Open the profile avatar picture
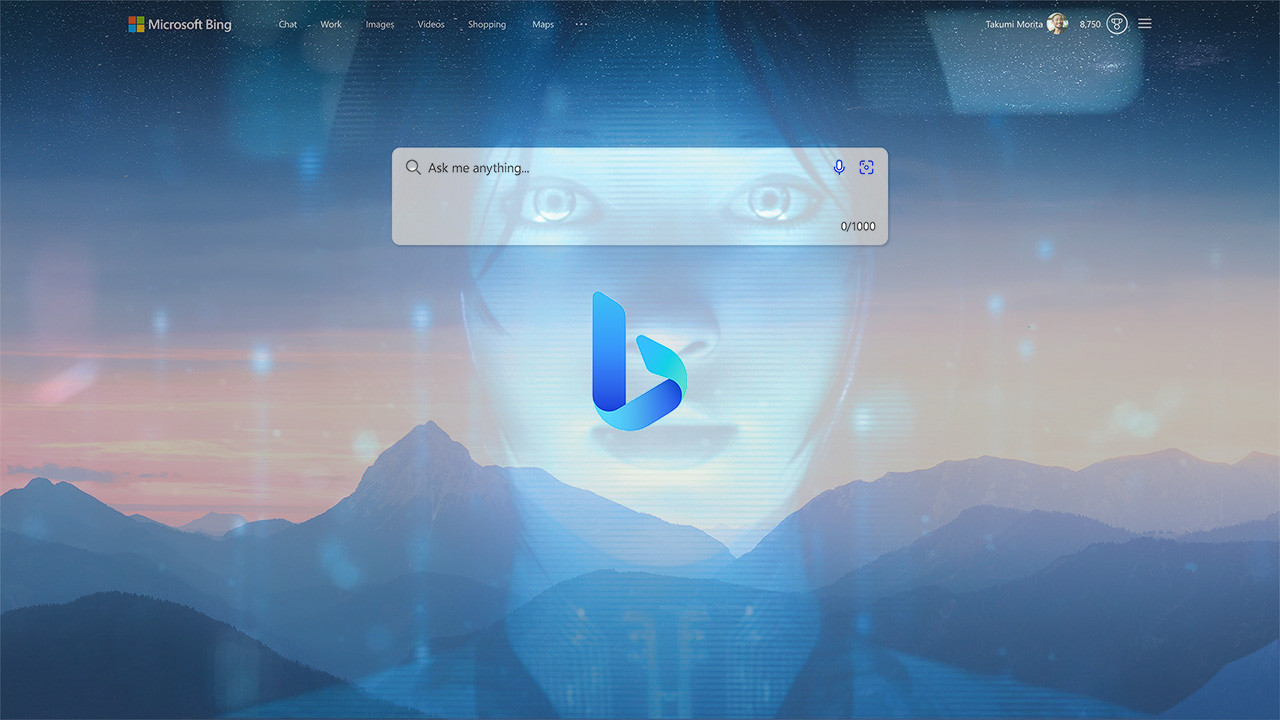Image resolution: width=1280 pixels, height=720 pixels. click(x=1057, y=24)
